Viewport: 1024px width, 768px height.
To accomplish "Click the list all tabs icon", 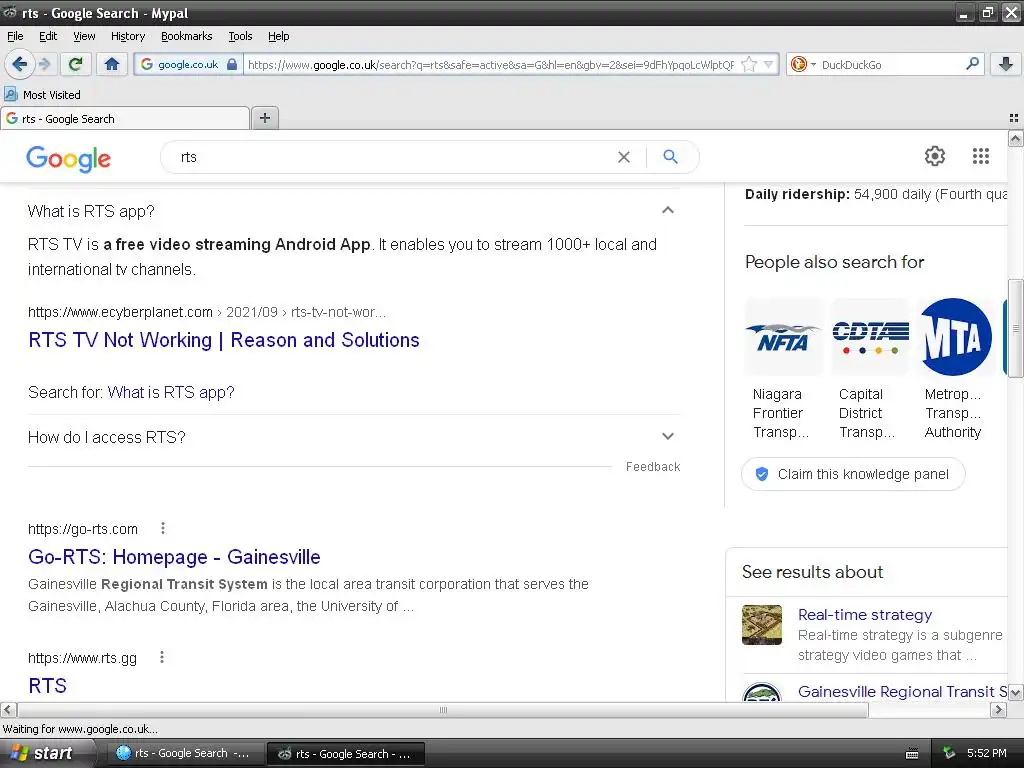I will click(1014, 118).
